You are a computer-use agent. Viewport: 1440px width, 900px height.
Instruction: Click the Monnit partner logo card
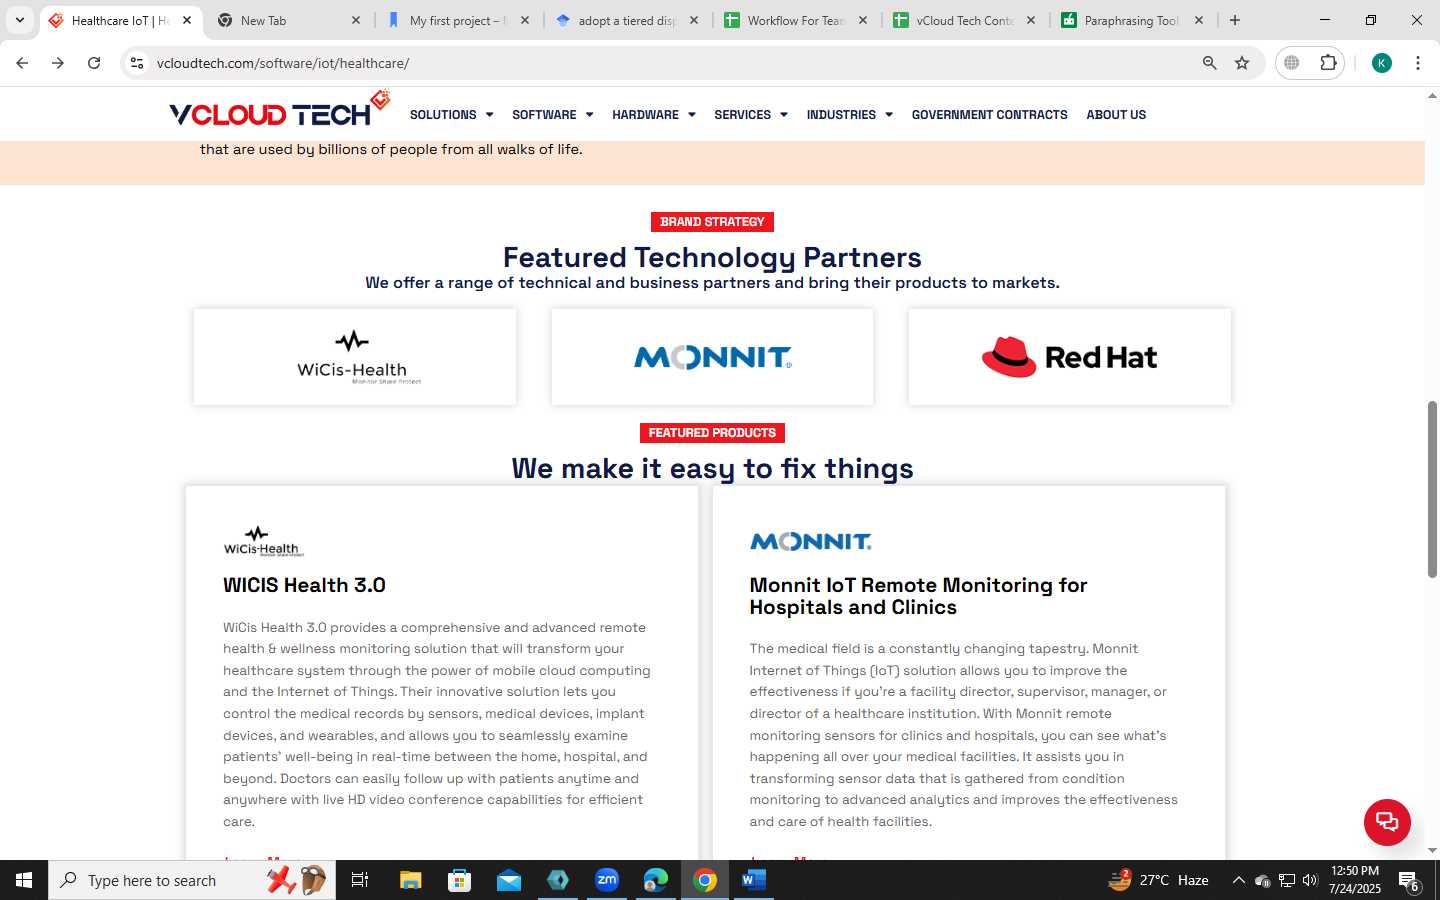712,357
